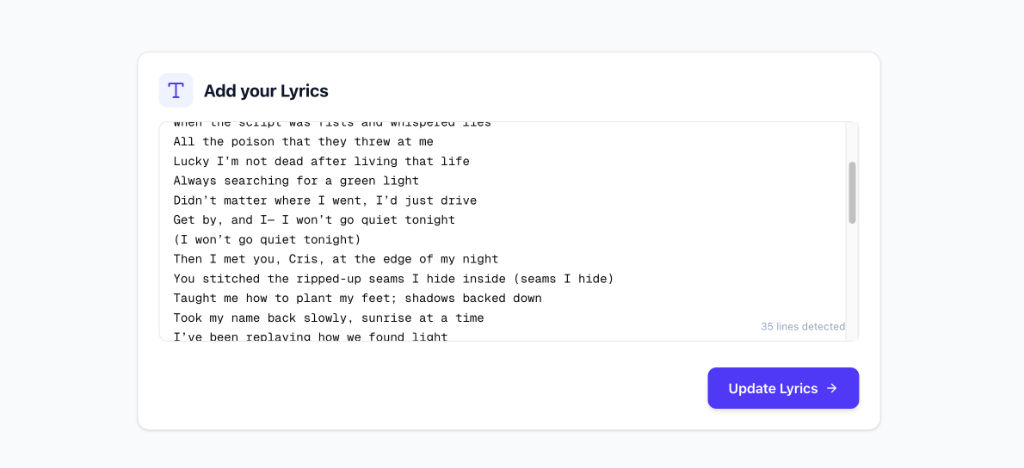Grab the lyrics box scrollbar thumb
1024x468 pixels.
(852, 192)
